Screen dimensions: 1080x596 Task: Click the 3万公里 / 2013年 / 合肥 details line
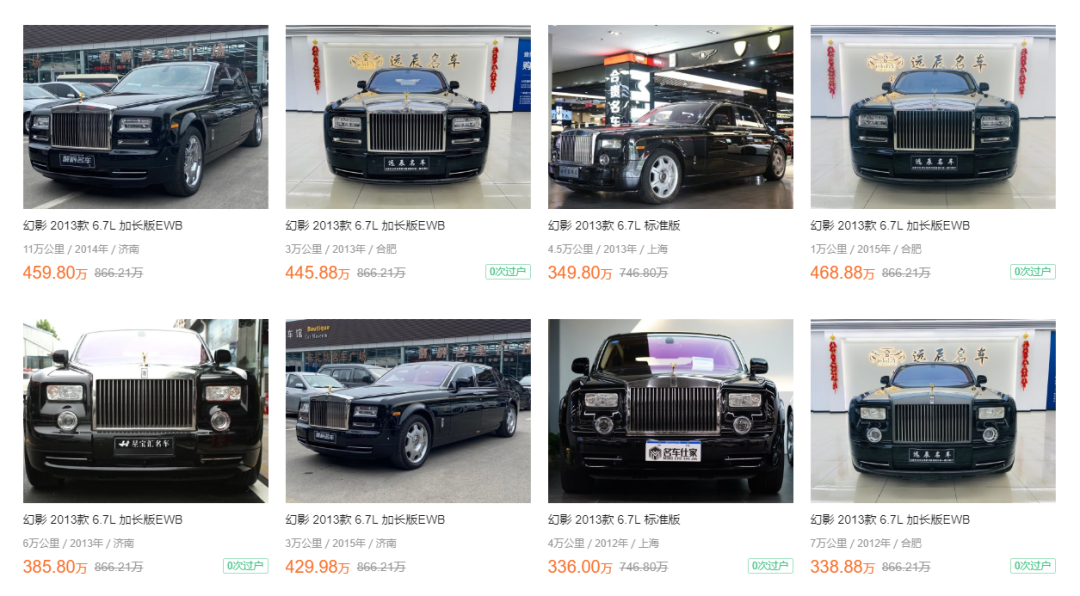coord(341,249)
